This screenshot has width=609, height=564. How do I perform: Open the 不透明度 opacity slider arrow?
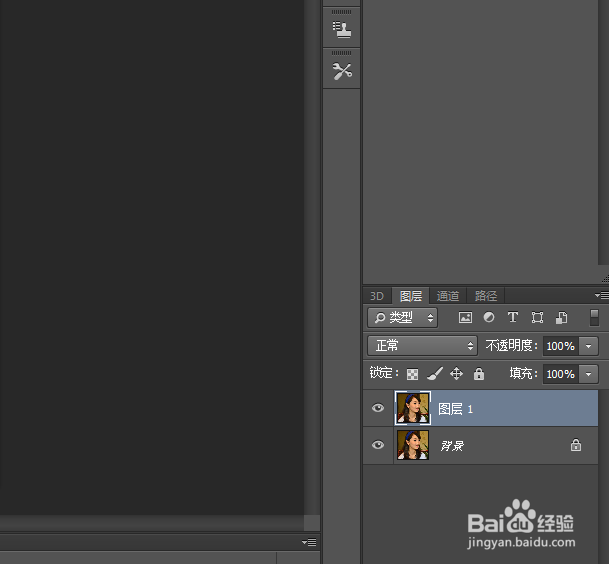coord(588,346)
